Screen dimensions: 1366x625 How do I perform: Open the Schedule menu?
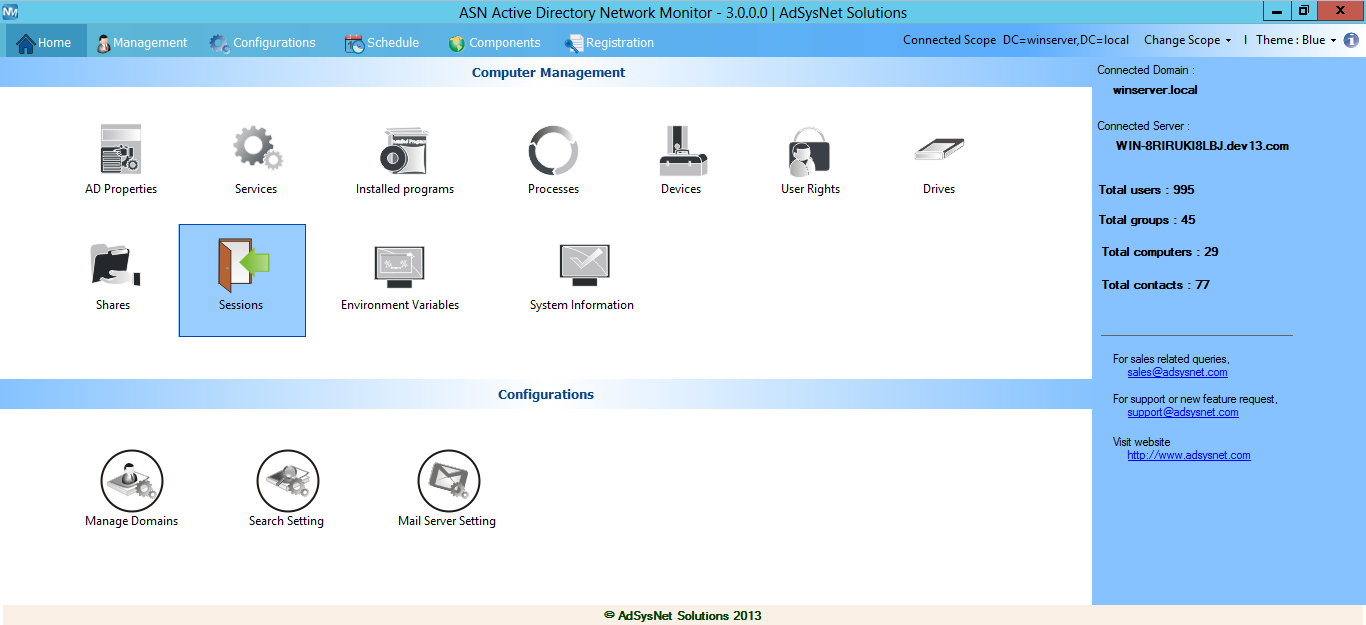pyautogui.click(x=382, y=43)
